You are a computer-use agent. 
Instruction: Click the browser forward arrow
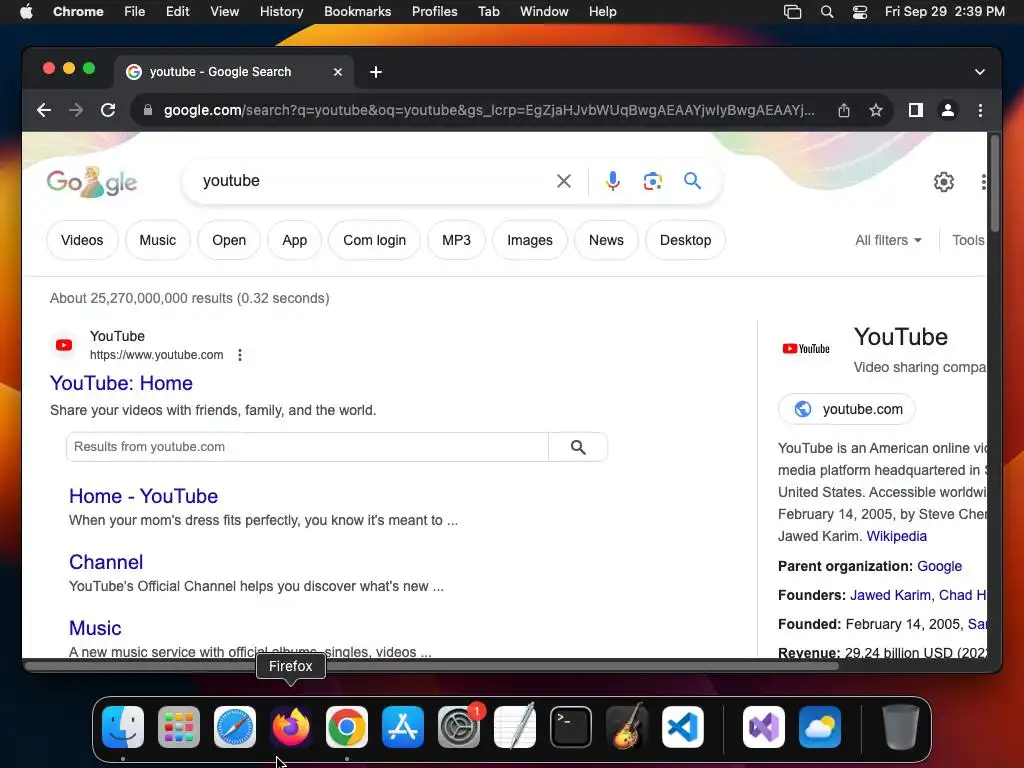click(76, 110)
